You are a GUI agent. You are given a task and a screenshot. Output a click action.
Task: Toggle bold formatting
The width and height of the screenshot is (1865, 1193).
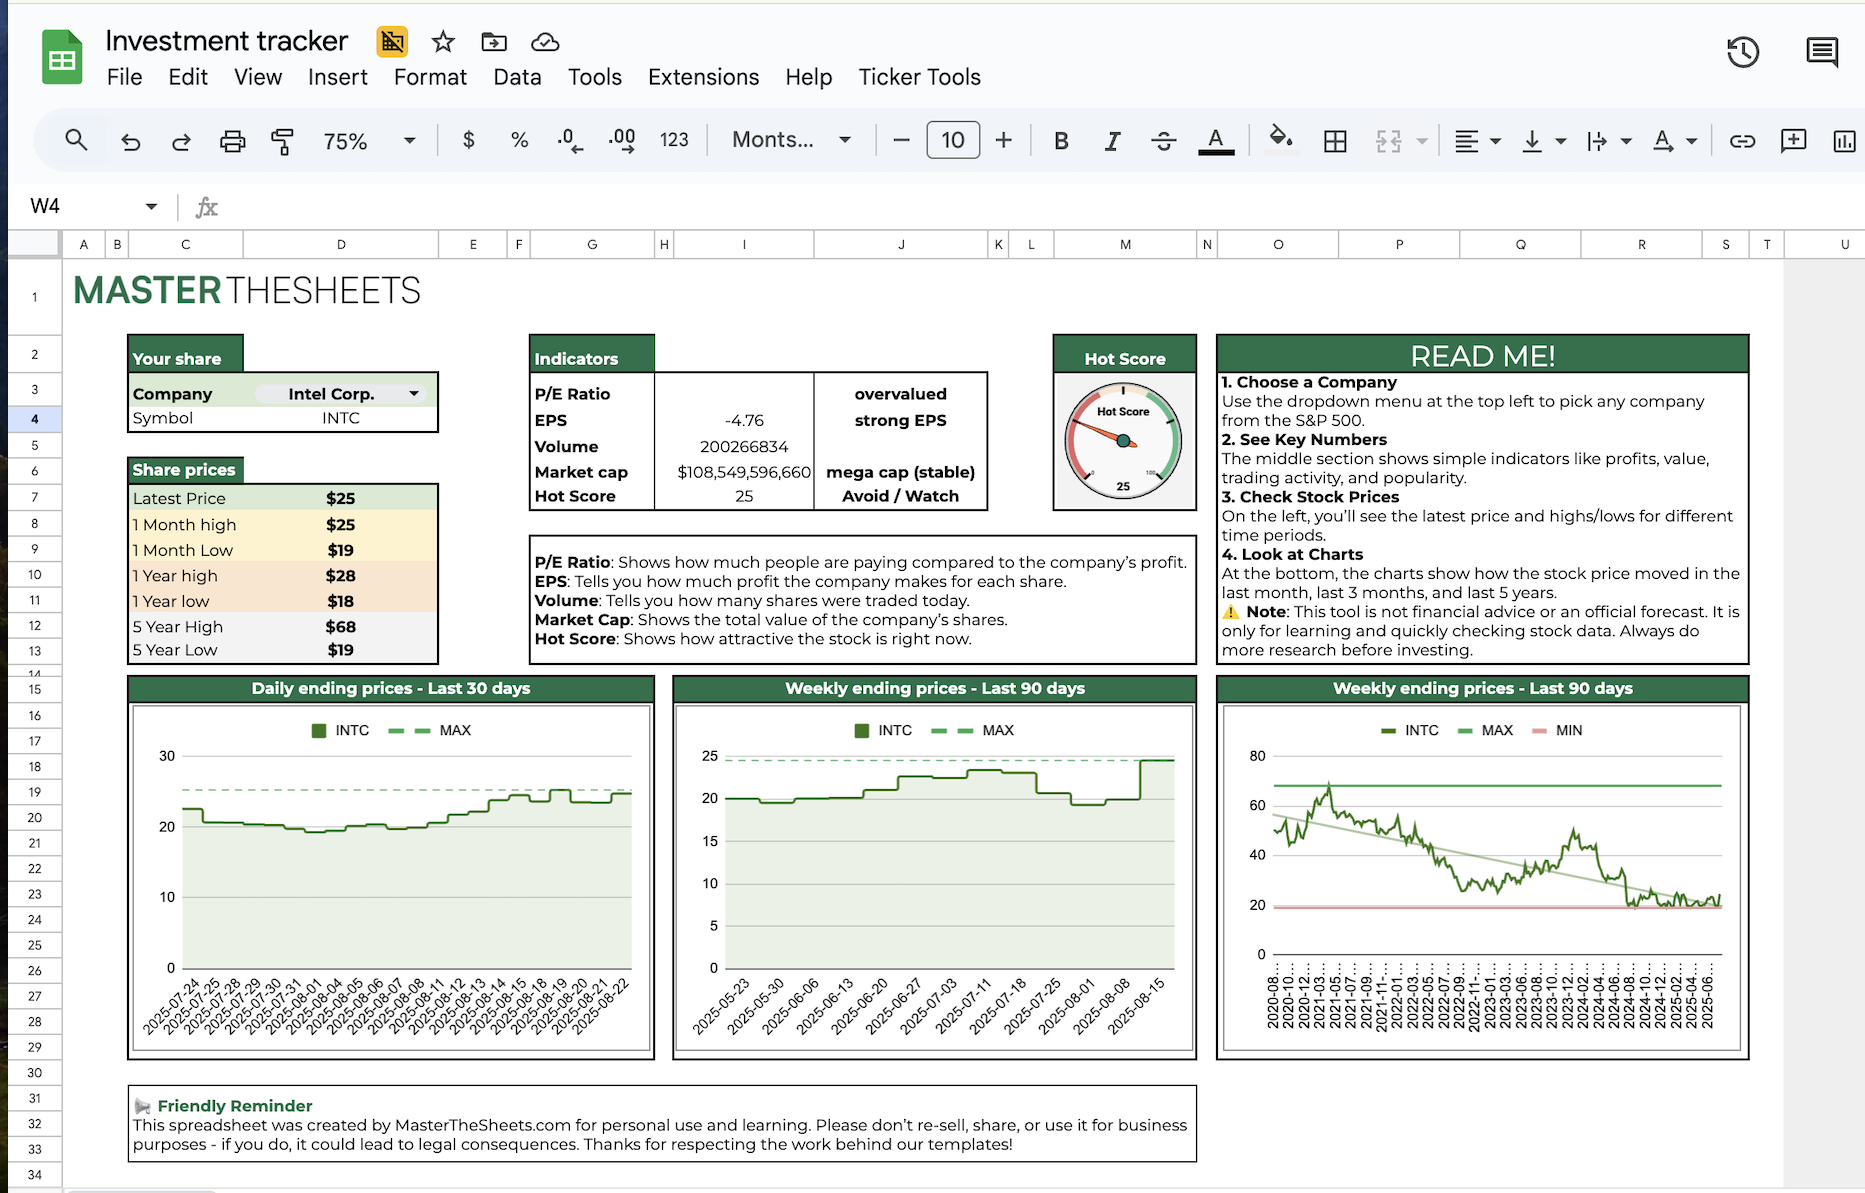point(1061,141)
